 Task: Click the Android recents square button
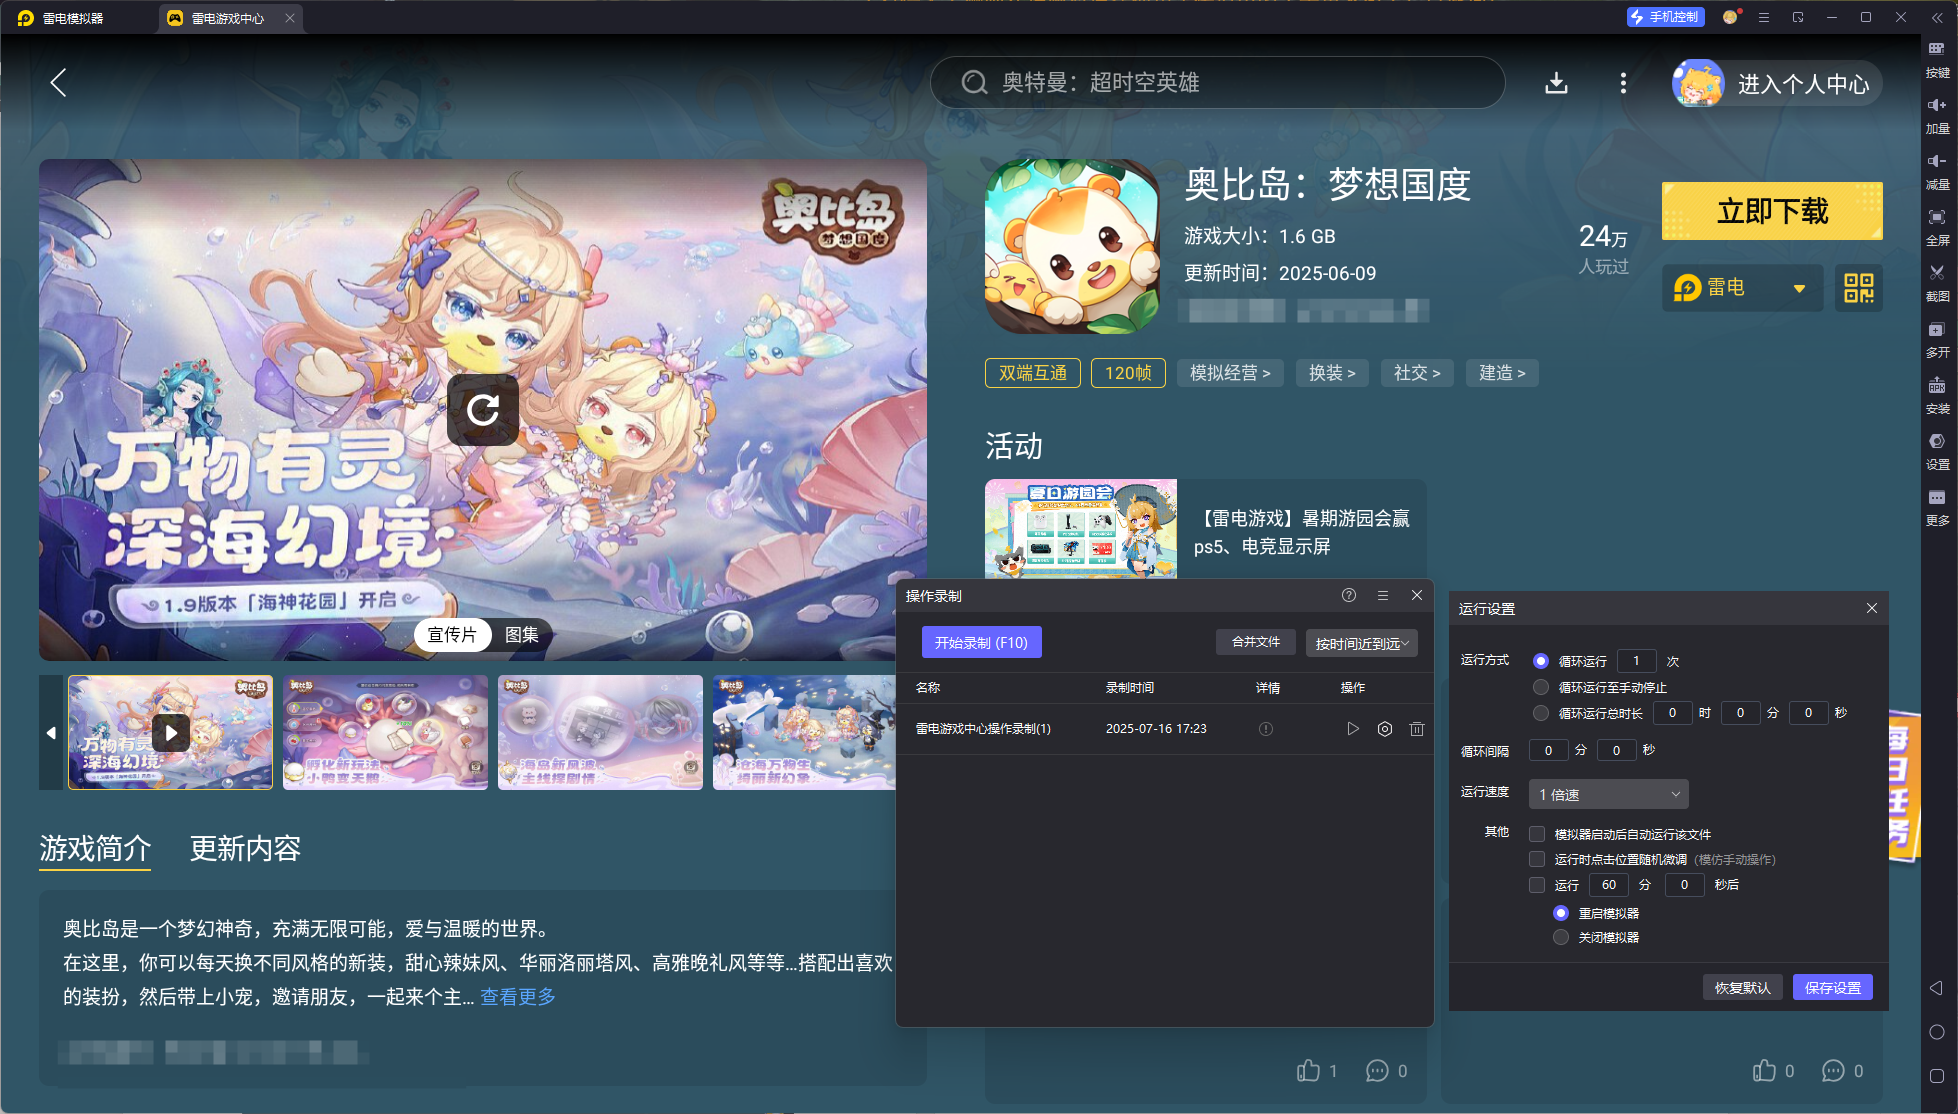pyautogui.click(x=1936, y=1076)
